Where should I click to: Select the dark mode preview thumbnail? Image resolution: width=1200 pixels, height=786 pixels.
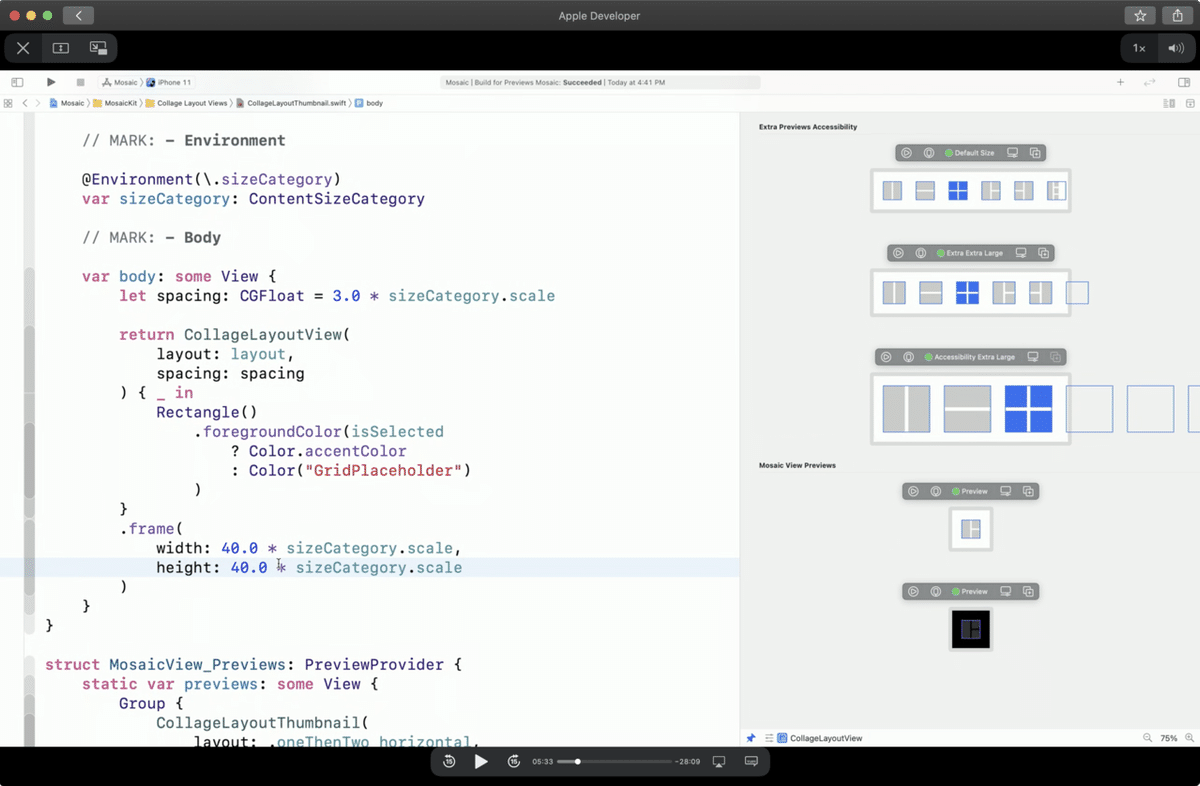pos(971,629)
